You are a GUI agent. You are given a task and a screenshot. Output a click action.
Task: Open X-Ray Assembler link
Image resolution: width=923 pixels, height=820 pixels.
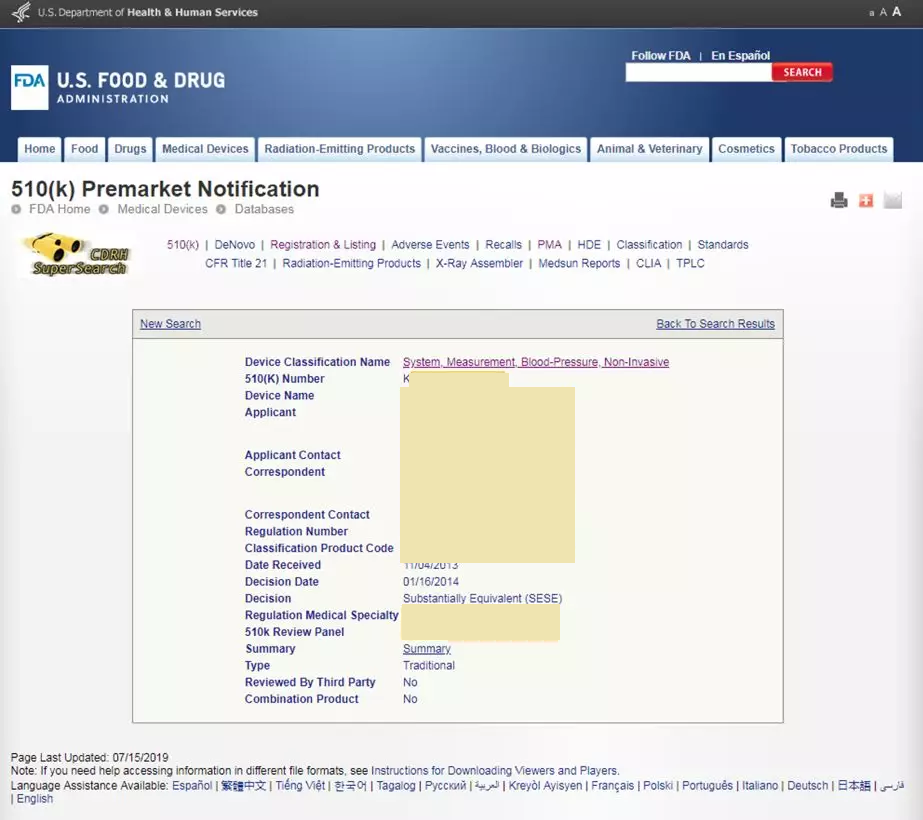(x=479, y=264)
